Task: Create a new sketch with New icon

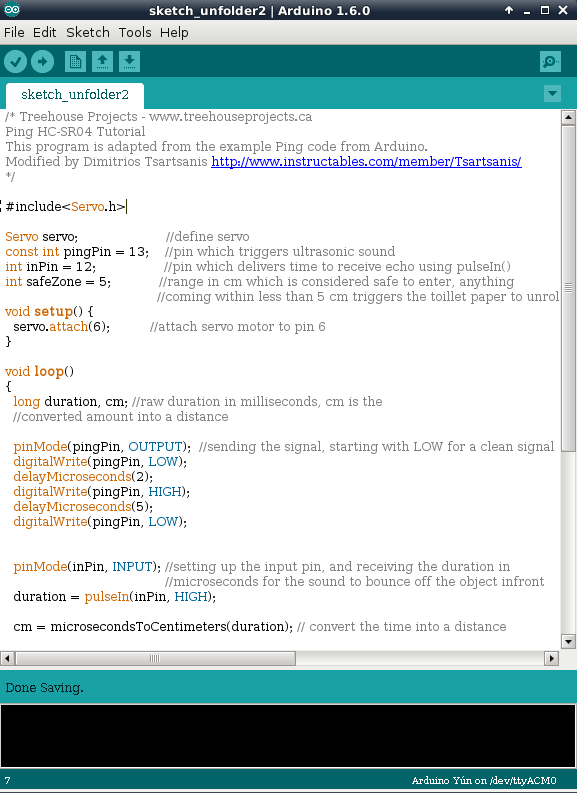Action: [x=75, y=62]
